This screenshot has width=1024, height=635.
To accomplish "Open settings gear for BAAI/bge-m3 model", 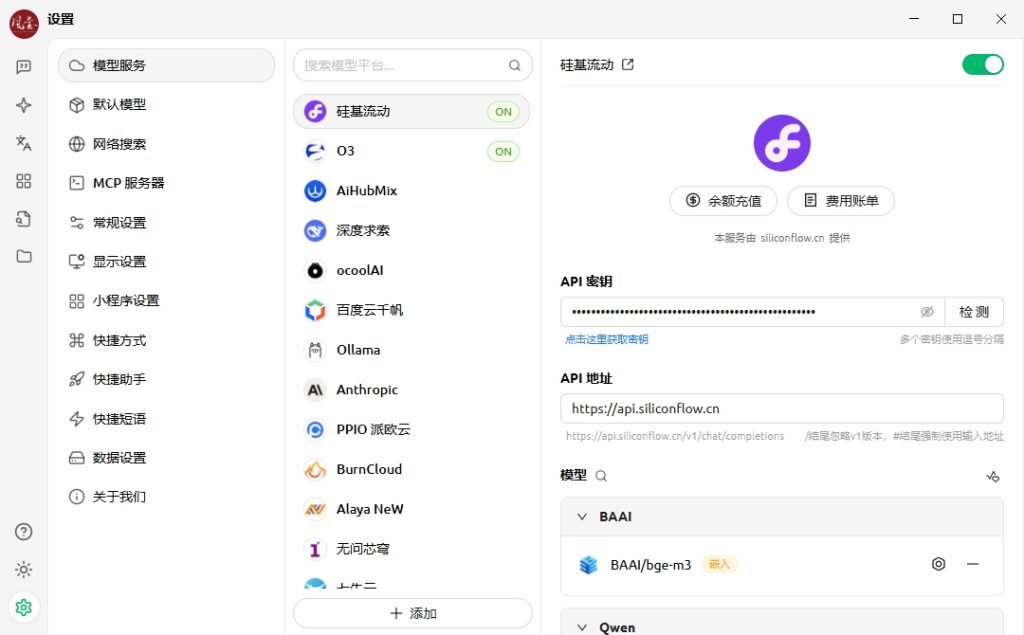I will point(938,564).
